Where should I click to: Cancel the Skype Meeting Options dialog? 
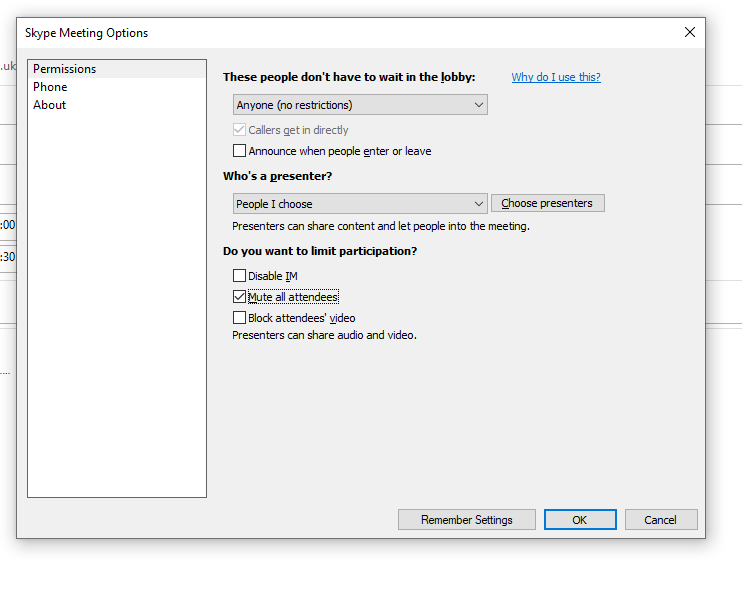[661, 520]
